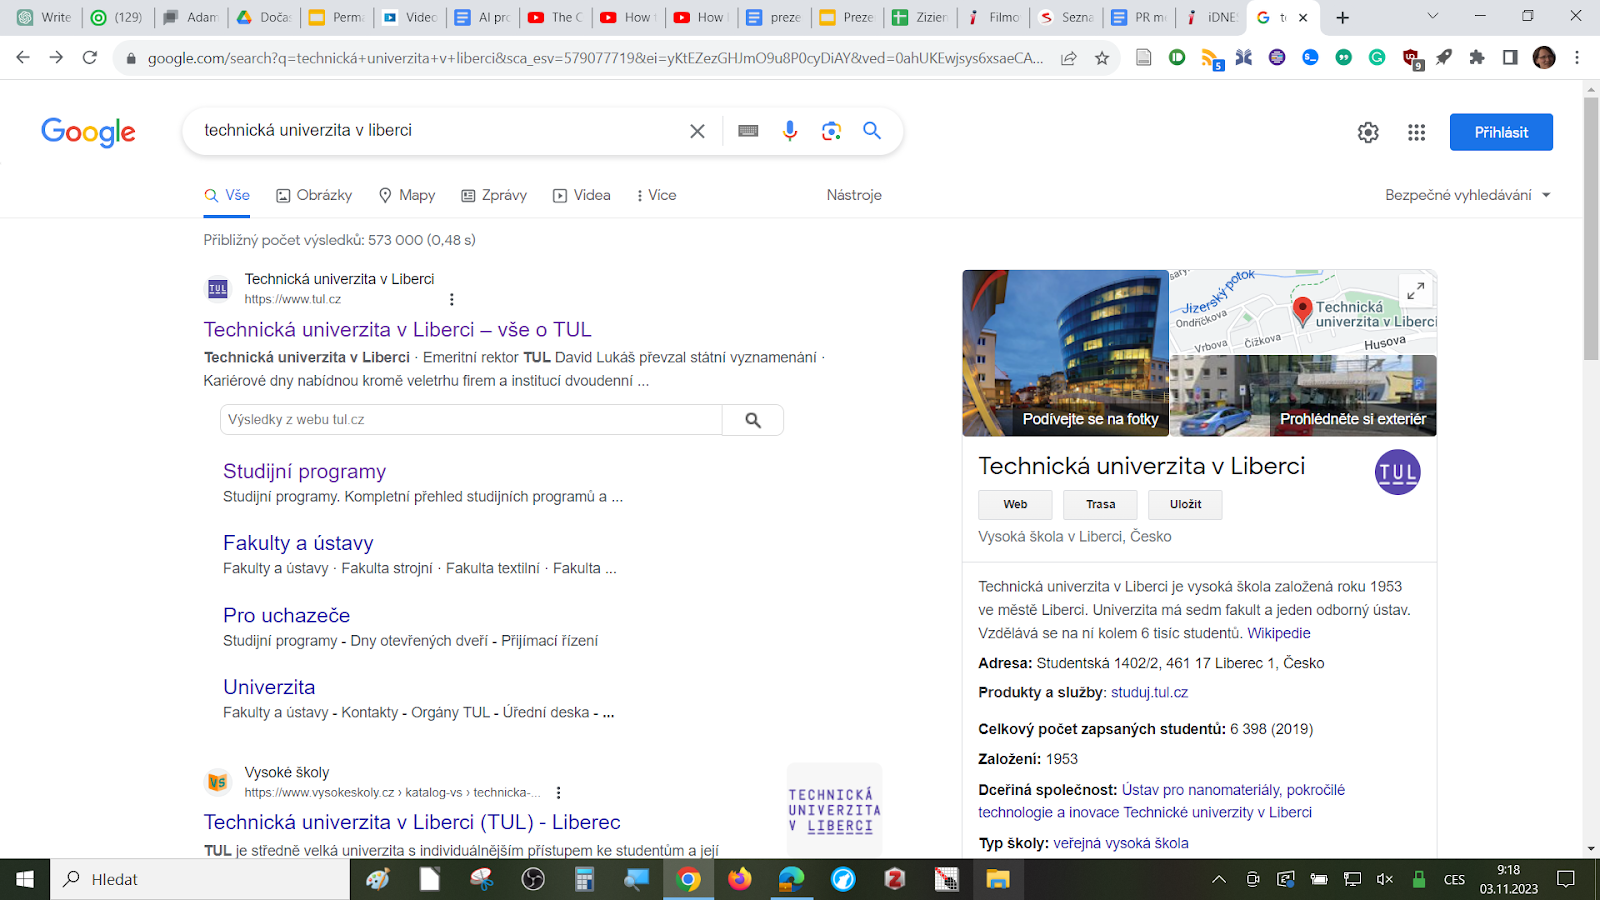The width and height of the screenshot is (1600, 900).
Task: Expand Bezpečné vyhledávání dropdown
Action: [x=1468, y=195]
